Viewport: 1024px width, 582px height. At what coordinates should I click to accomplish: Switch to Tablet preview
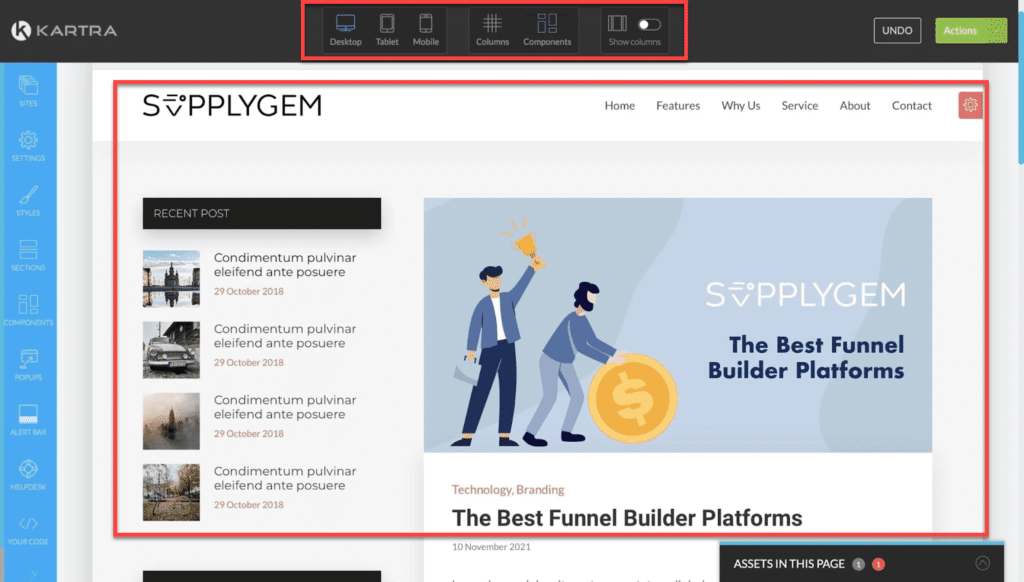click(x=387, y=30)
